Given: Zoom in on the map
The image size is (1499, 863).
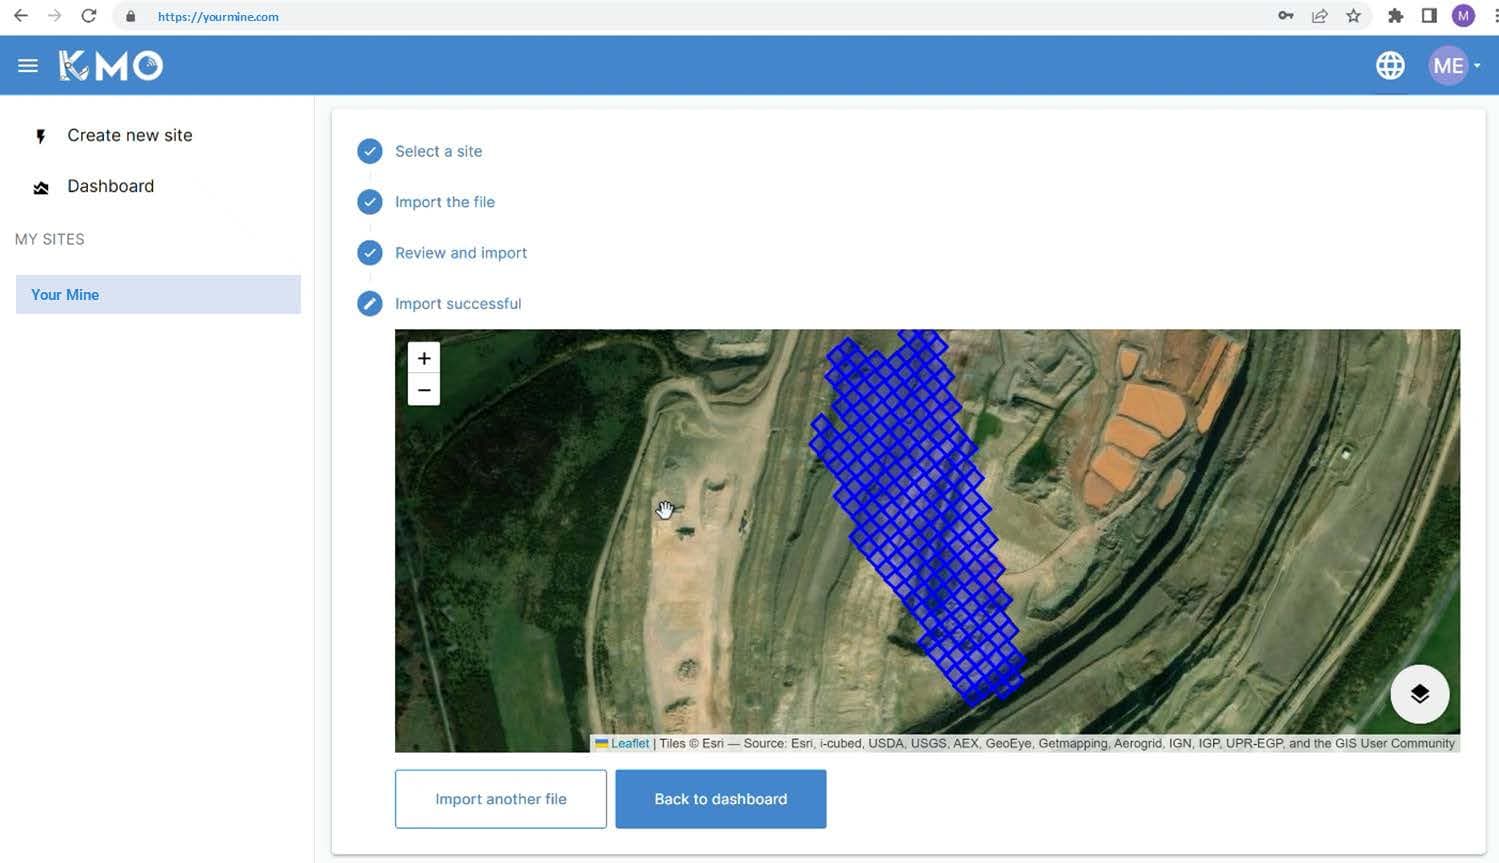Looking at the screenshot, I should [x=424, y=358].
